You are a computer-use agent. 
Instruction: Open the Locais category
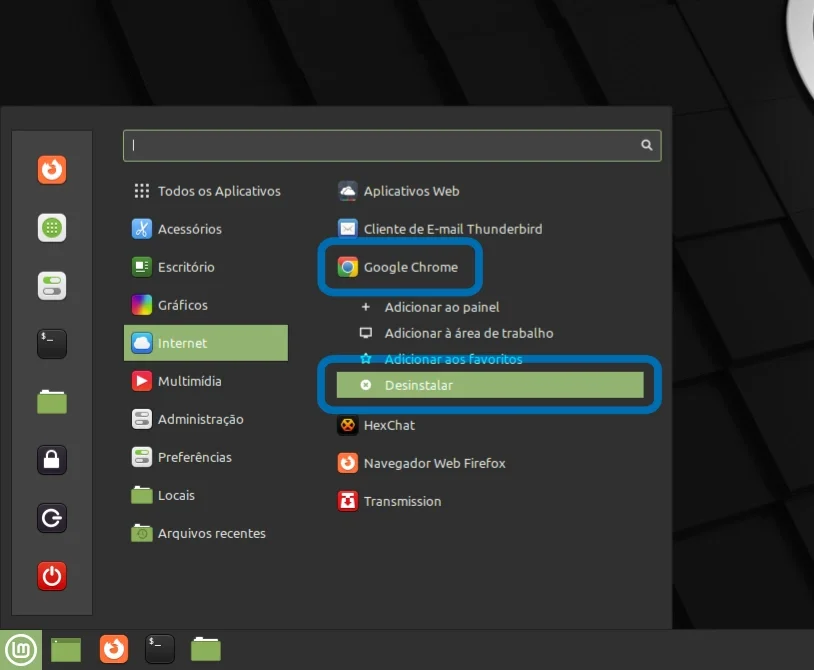coord(206,495)
